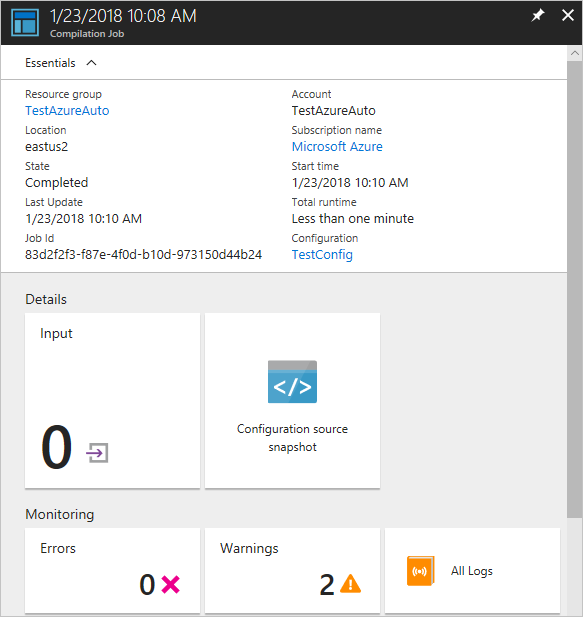The image size is (583, 617).
Task: Open the Microsoft Azure subscription link
Action: (x=337, y=146)
